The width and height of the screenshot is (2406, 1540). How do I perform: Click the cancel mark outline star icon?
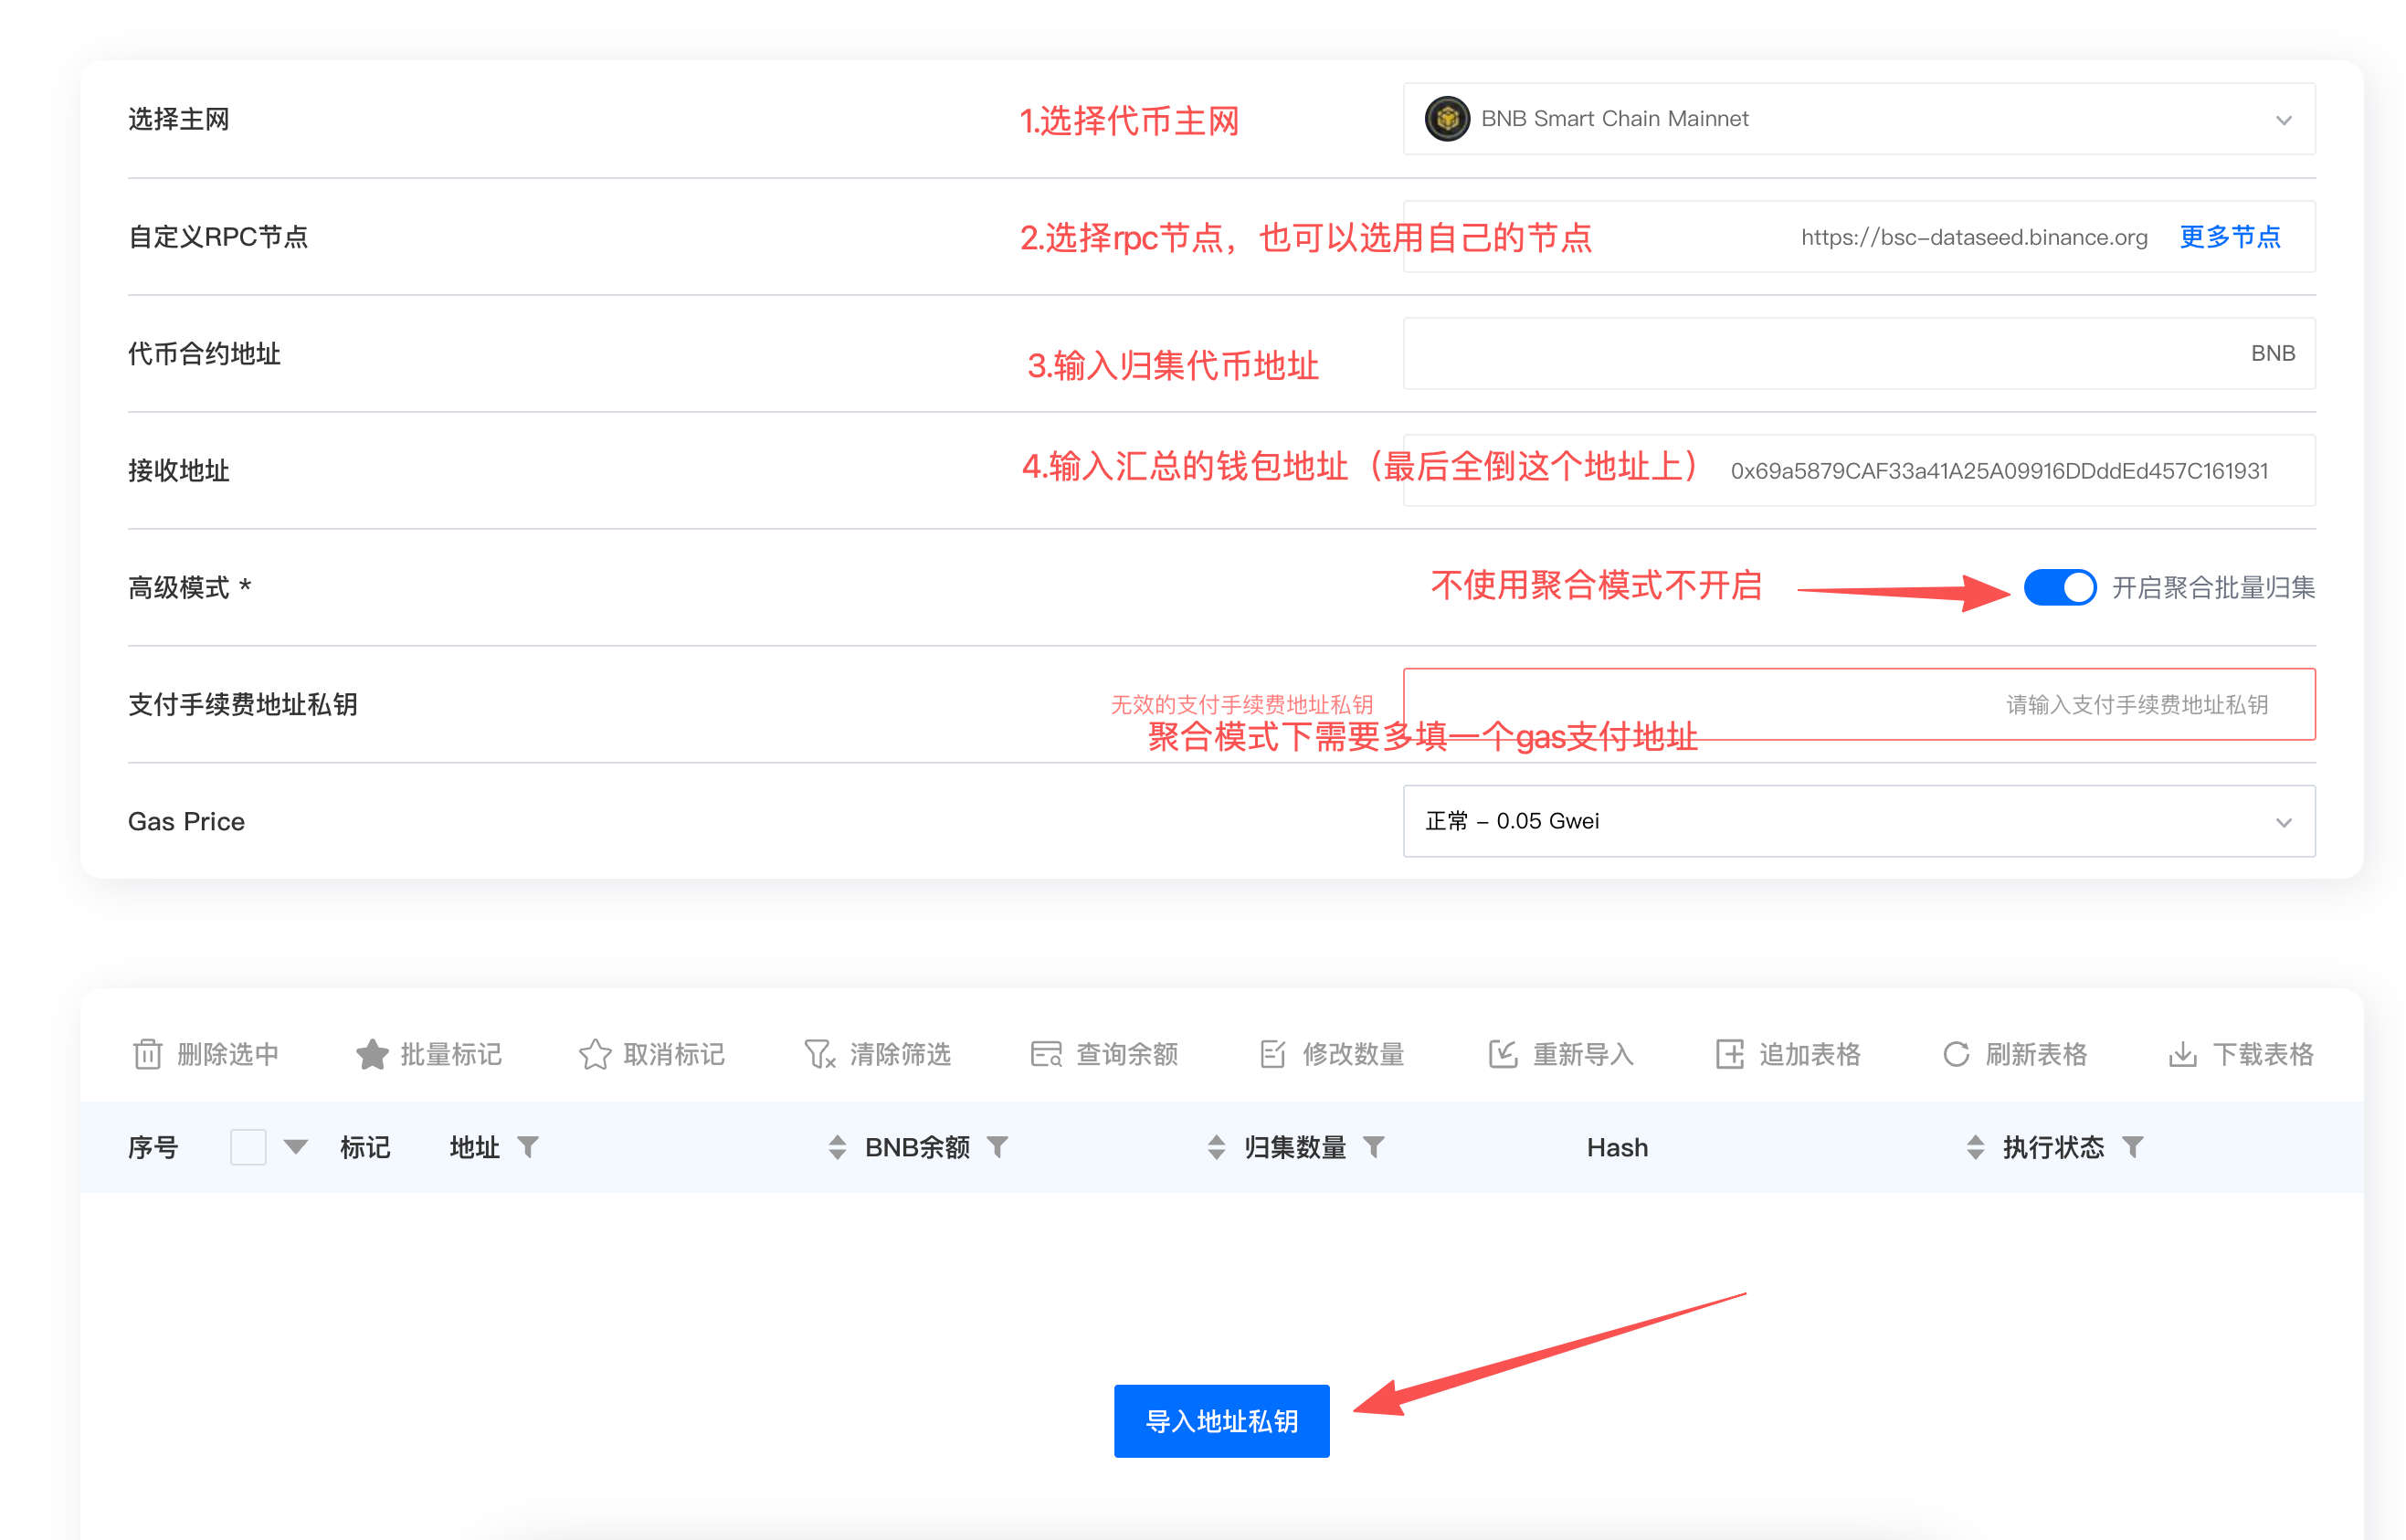(595, 1054)
